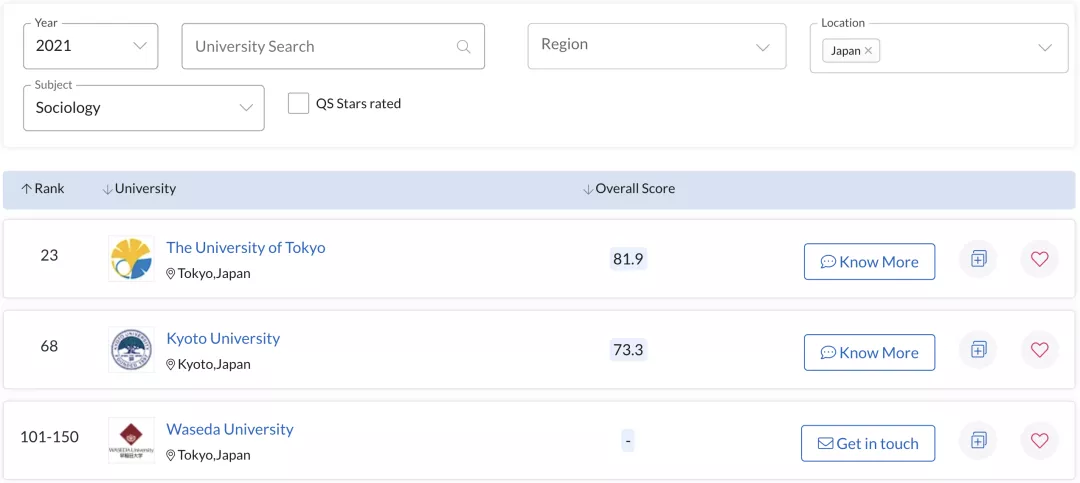Open the Kyoto University logo
The image size is (1080, 483).
(x=132, y=349)
